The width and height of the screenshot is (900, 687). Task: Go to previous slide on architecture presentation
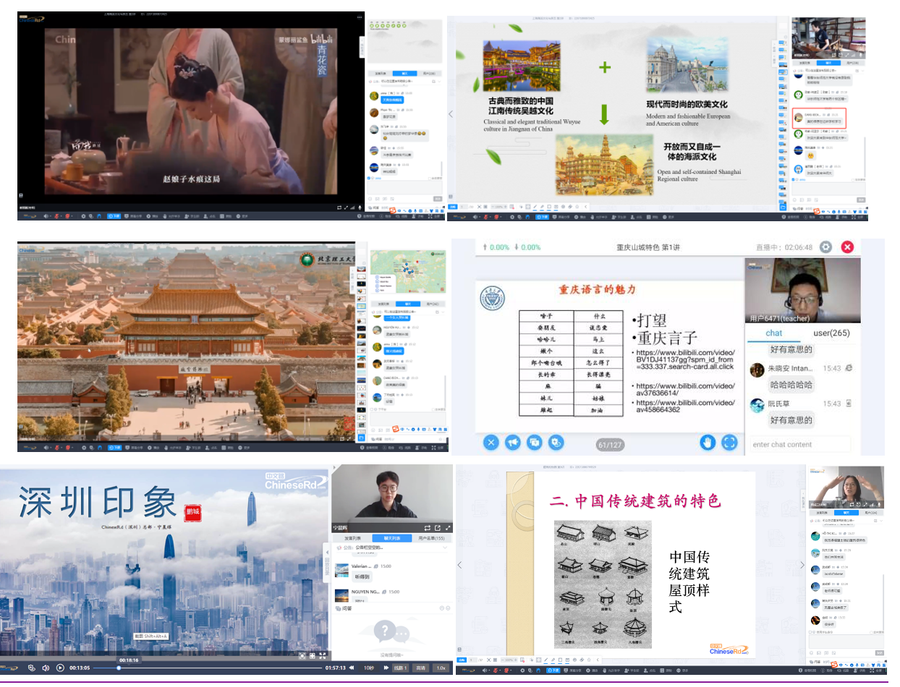(x=460, y=565)
